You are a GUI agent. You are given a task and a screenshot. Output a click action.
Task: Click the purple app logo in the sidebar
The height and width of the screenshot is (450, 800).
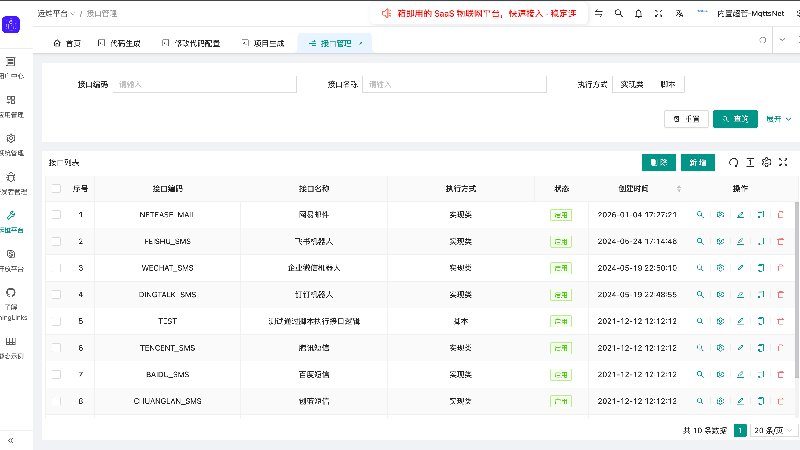[11, 24]
